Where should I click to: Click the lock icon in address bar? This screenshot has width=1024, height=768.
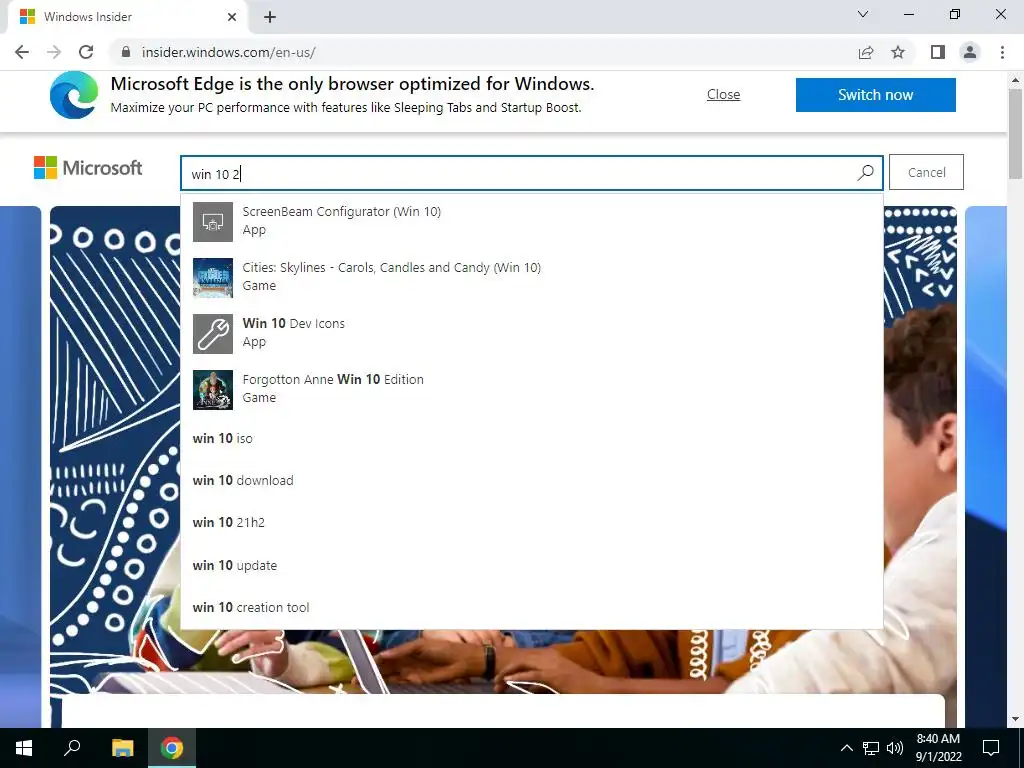[126, 52]
